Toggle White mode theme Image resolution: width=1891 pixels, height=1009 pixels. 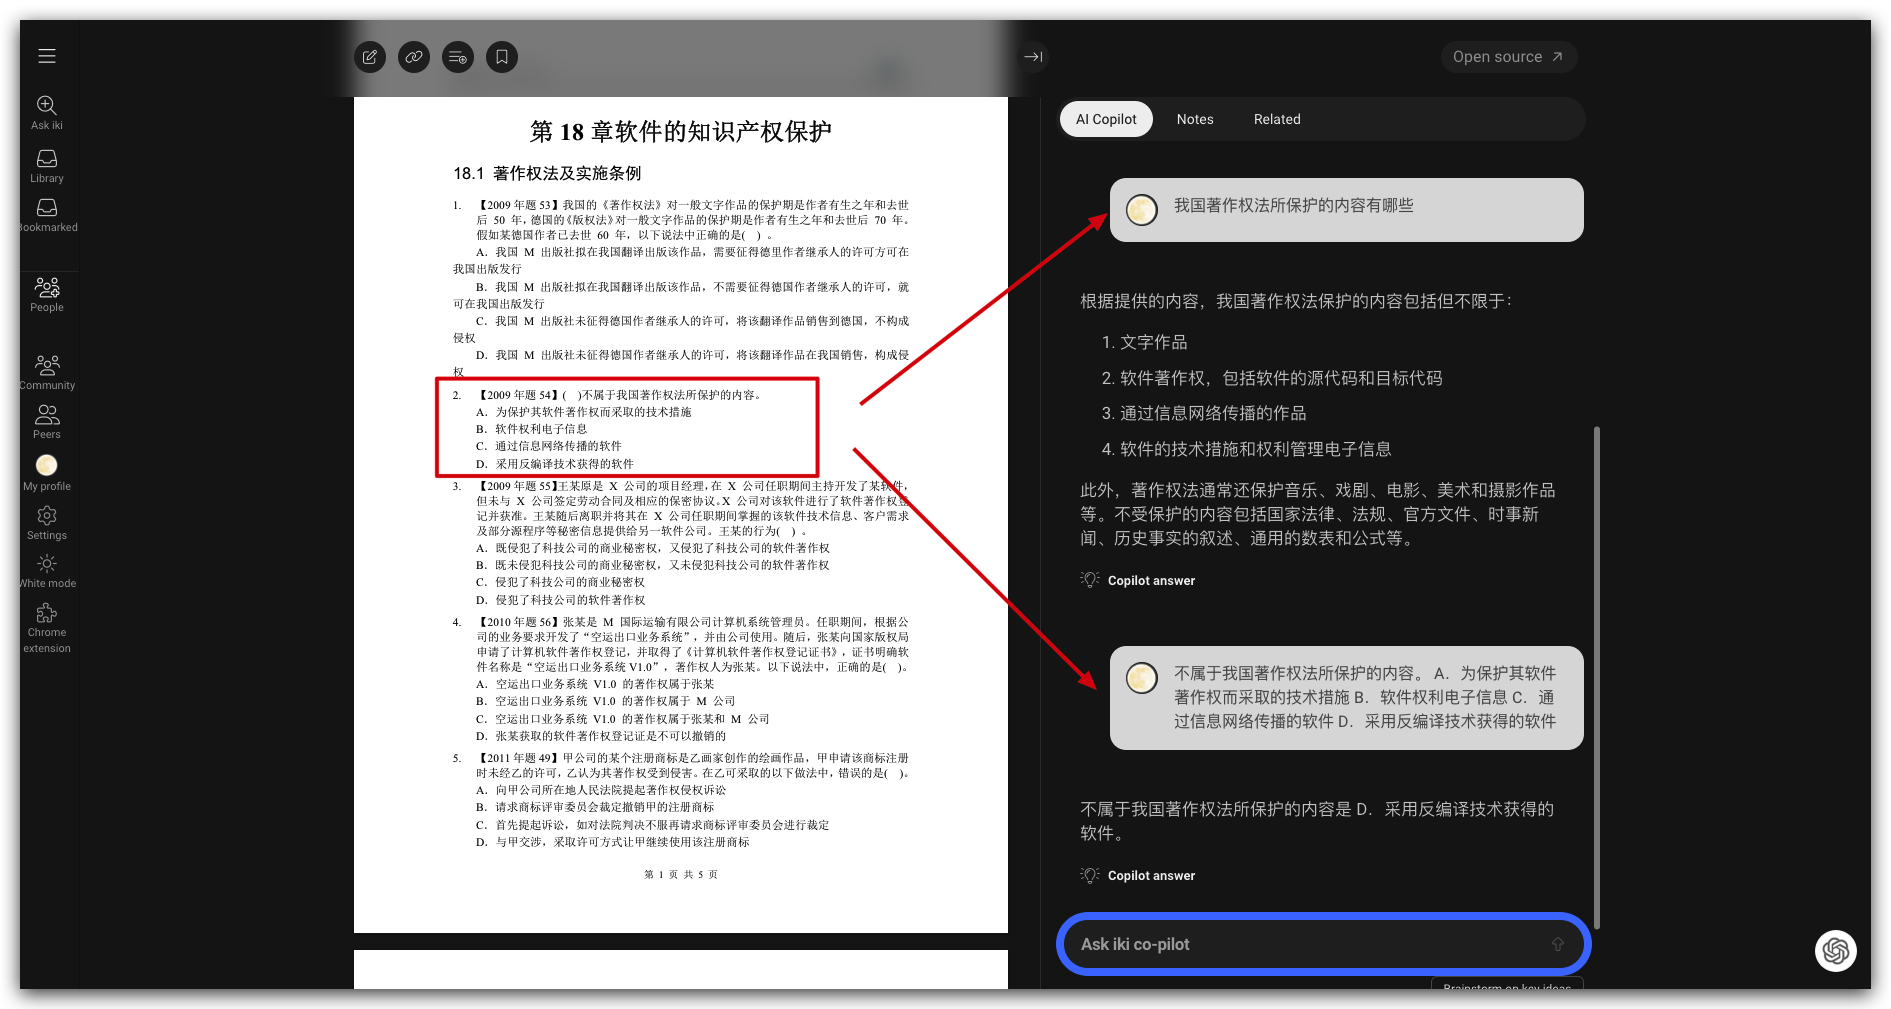click(x=47, y=571)
